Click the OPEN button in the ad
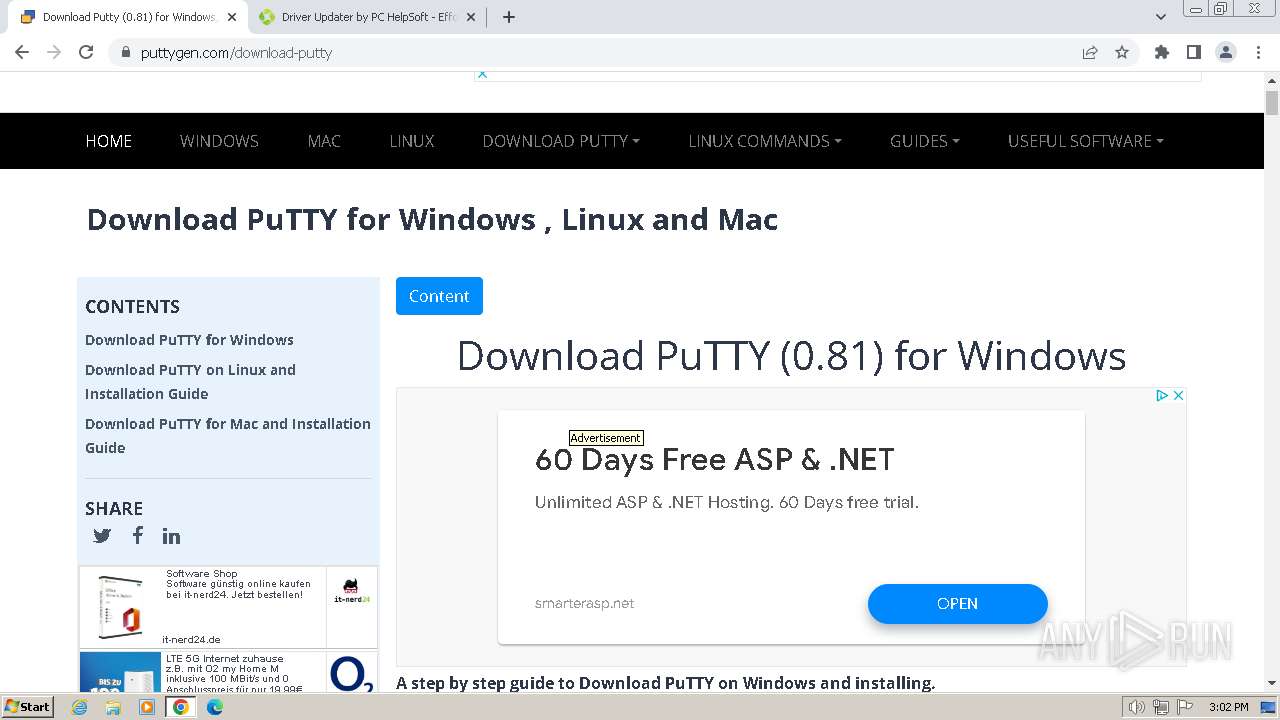The image size is (1280, 720). coord(957,603)
